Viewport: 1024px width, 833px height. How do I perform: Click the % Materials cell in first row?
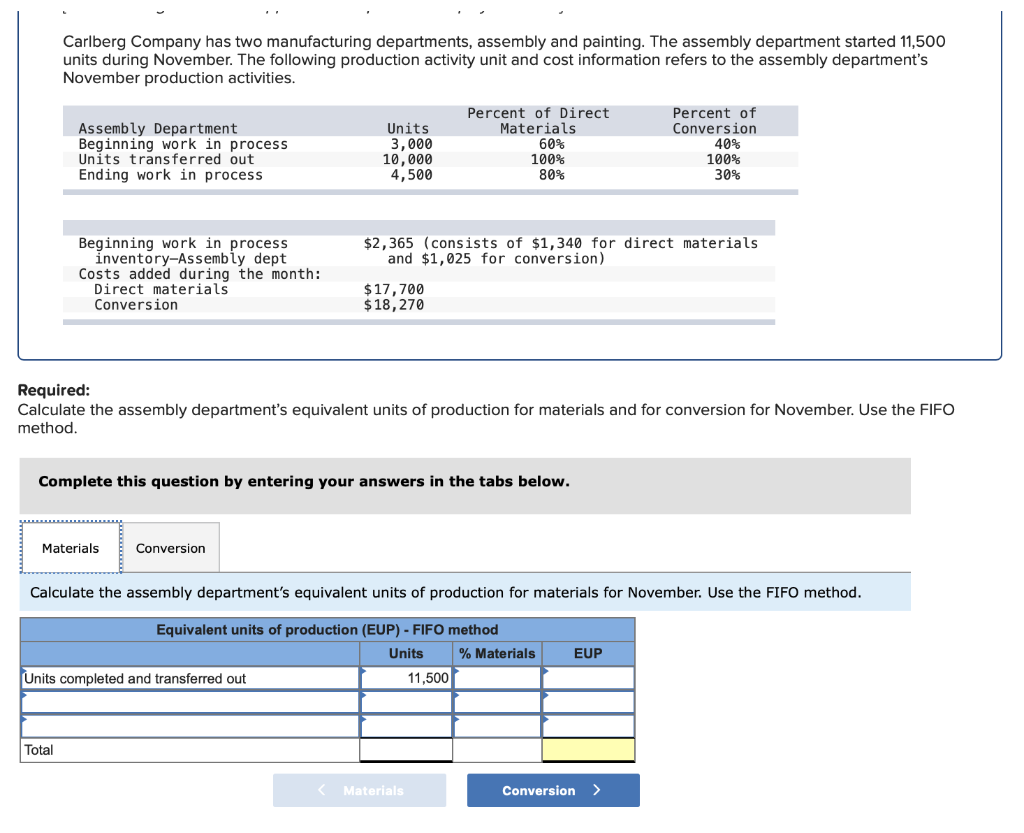(x=500, y=677)
